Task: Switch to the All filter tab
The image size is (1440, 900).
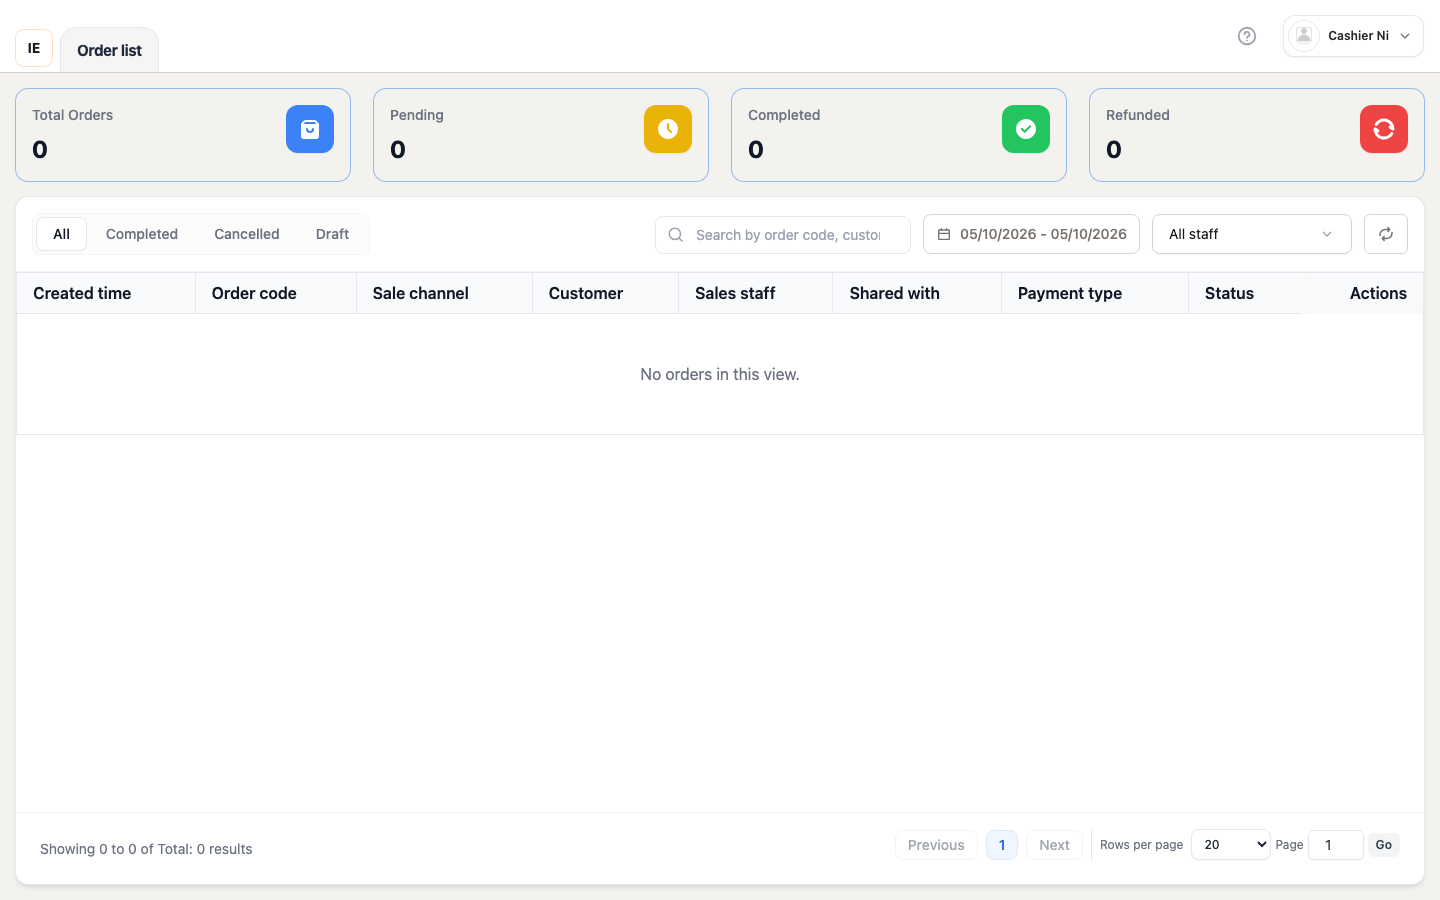Action: pos(61,234)
